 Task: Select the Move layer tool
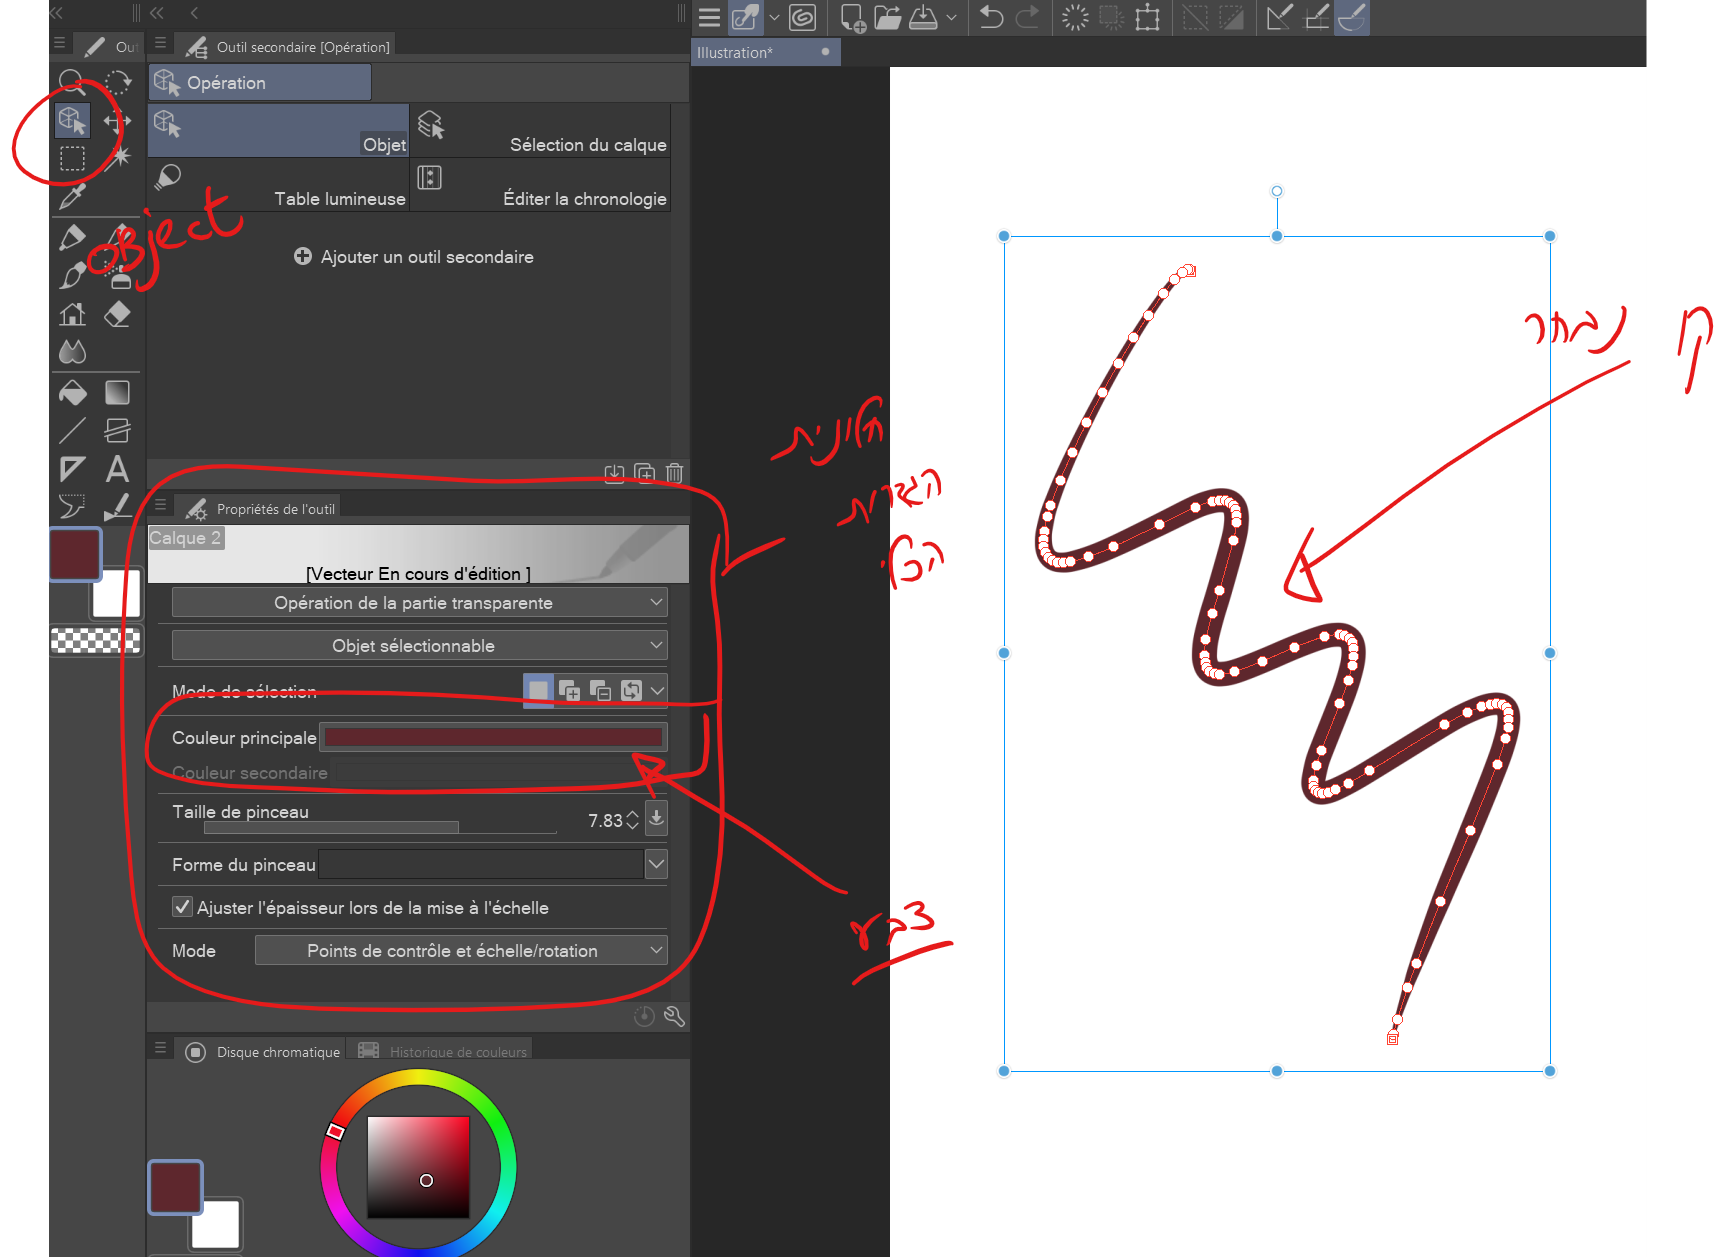118,121
